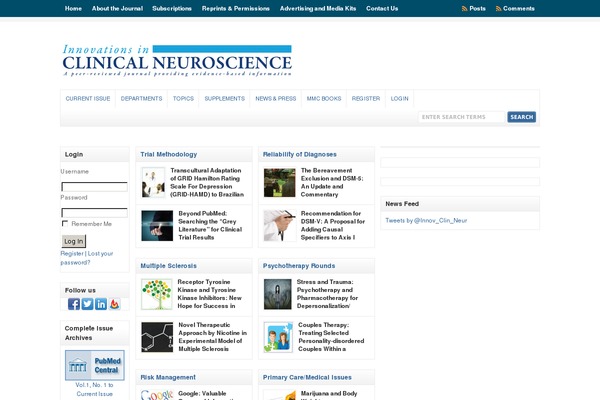Go to Current Issue tab

[88, 99]
